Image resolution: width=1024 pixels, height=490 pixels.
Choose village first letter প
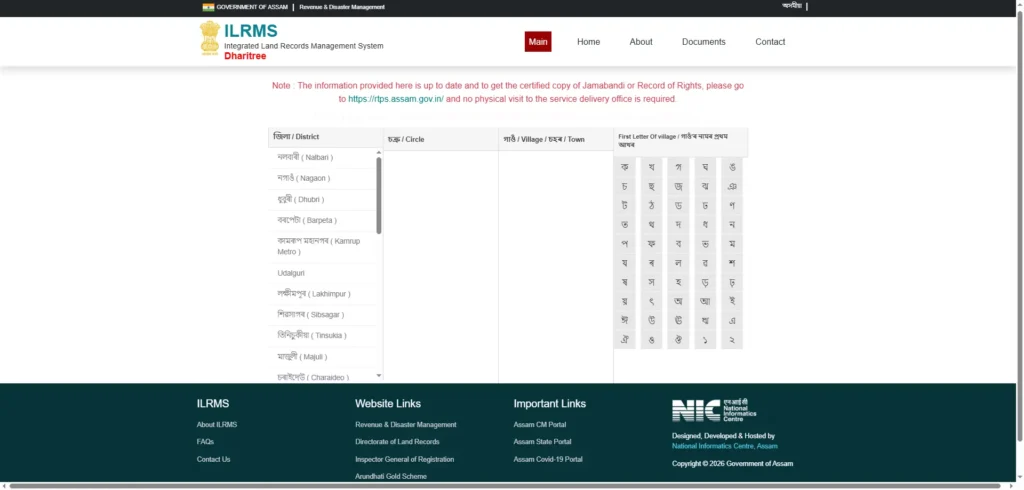[625, 244]
